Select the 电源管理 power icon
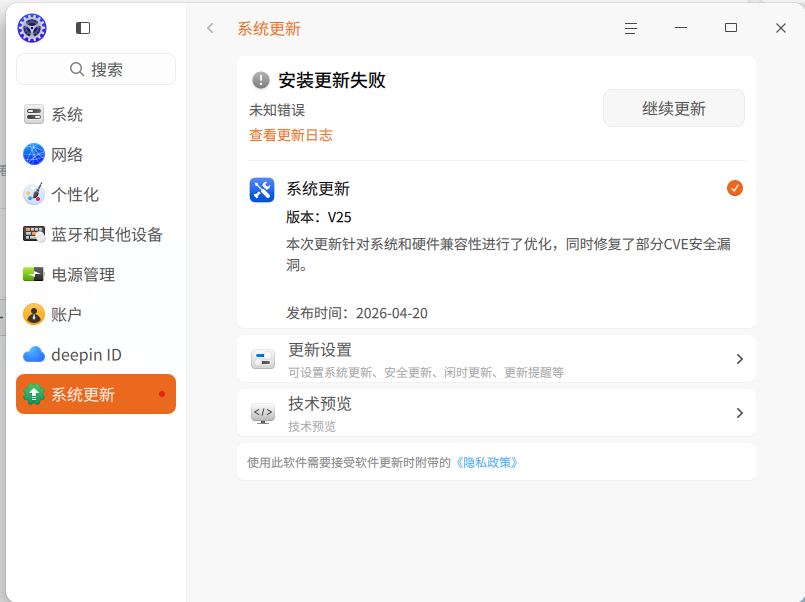Image resolution: width=805 pixels, height=602 pixels. (x=32, y=274)
